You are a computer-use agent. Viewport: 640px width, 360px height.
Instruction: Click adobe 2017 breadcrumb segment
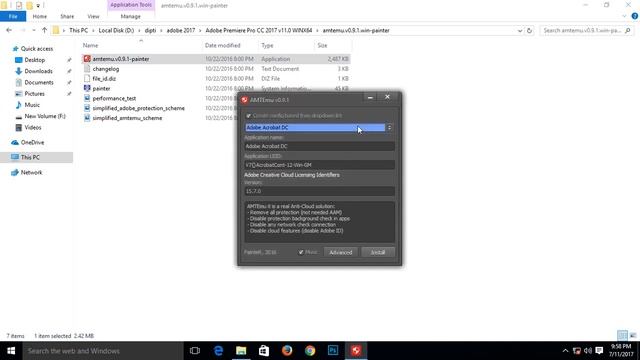point(180,31)
